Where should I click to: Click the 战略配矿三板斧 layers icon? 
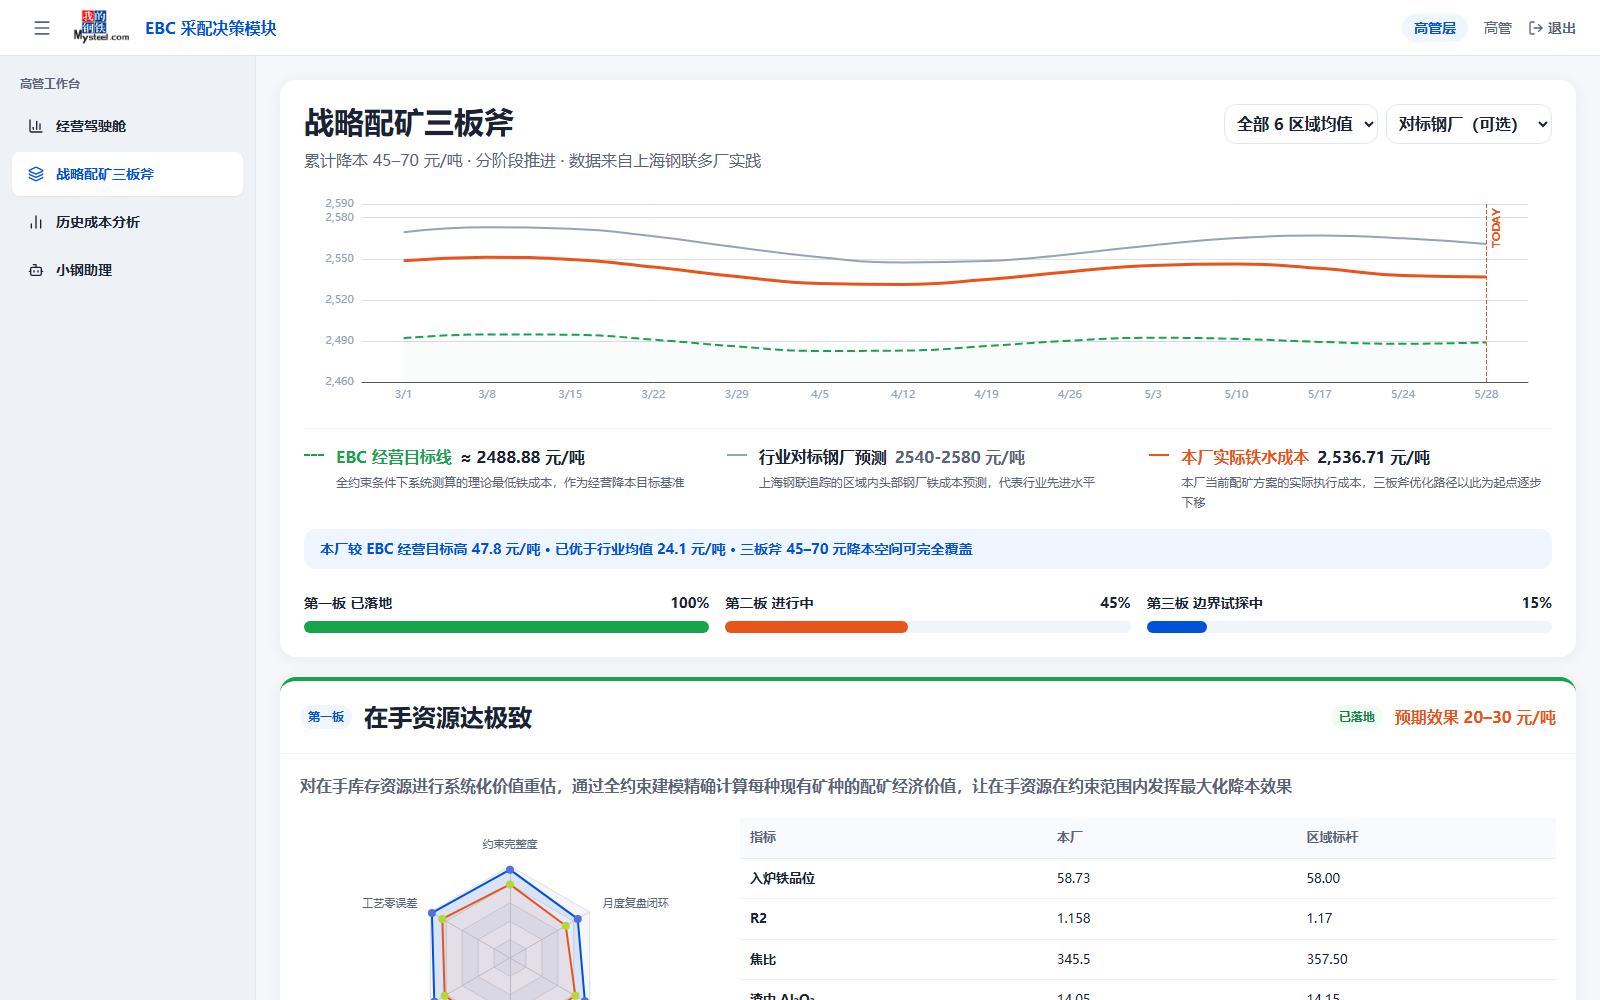pos(36,174)
